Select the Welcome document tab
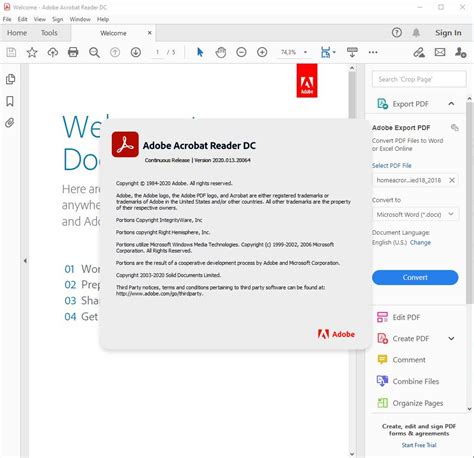 pyautogui.click(x=113, y=33)
